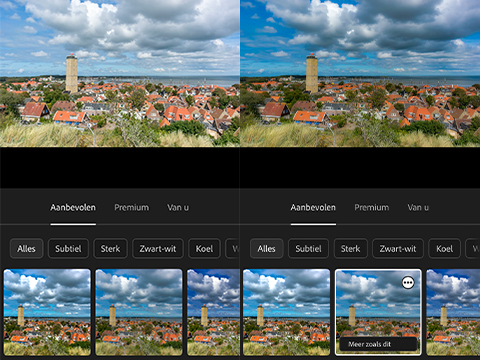The height and width of the screenshot is (360, 480).
Task: Select third preset thumbnail in right panel
Action: coord(453,312)
